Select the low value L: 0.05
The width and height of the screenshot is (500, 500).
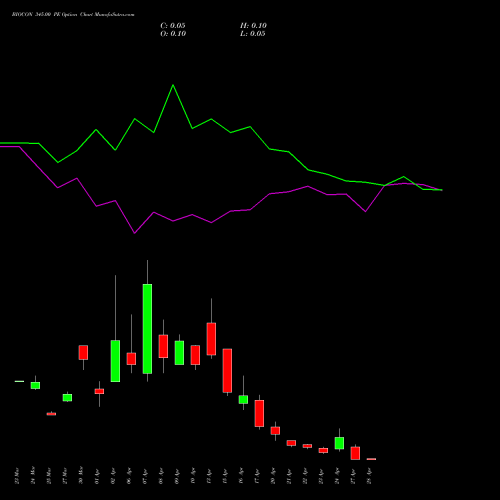coord(253,34)
